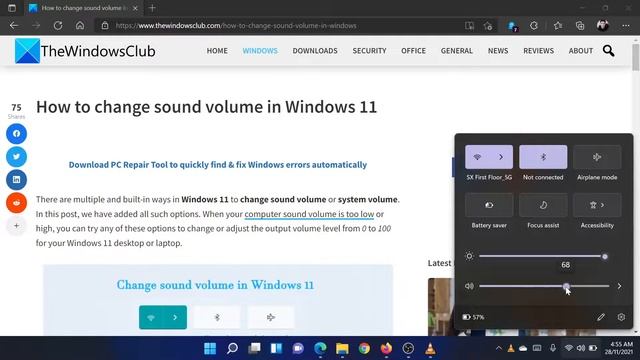Toggle Focus assist tile

543,205
